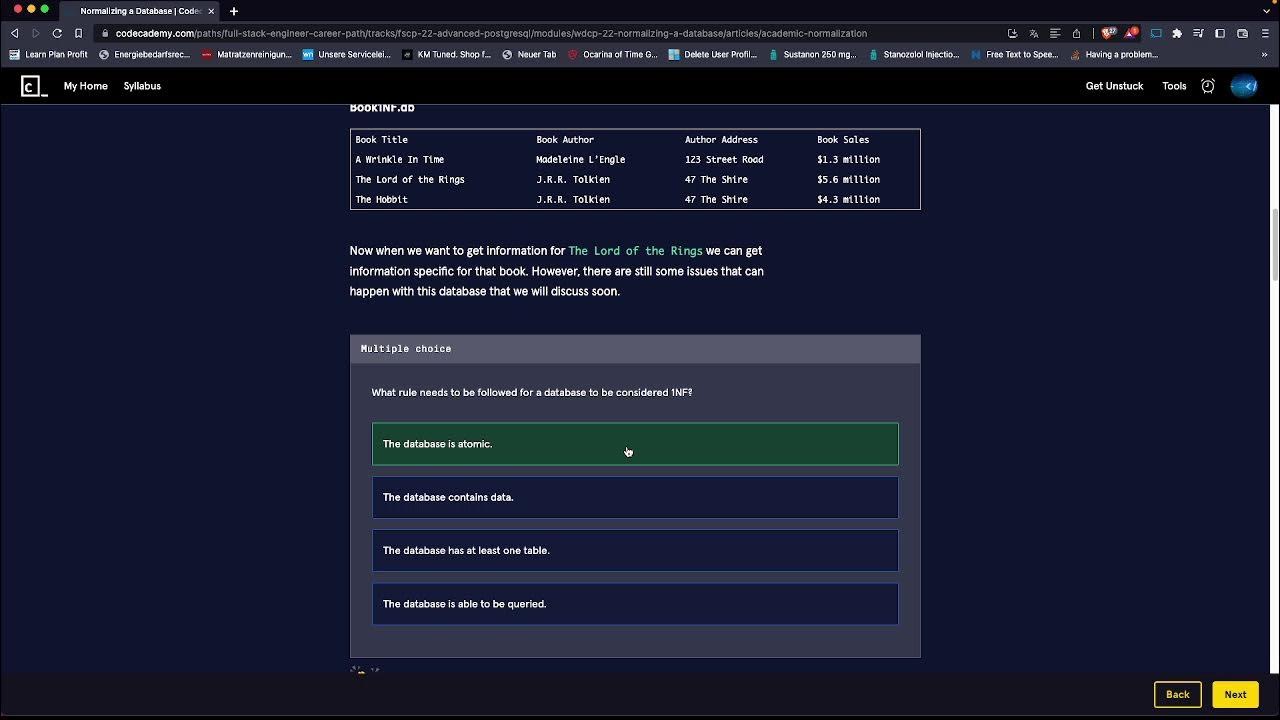
Task: Open the Unsere Servicelei... bookmark
Action: pyautogui.click(x=347, y=54)
